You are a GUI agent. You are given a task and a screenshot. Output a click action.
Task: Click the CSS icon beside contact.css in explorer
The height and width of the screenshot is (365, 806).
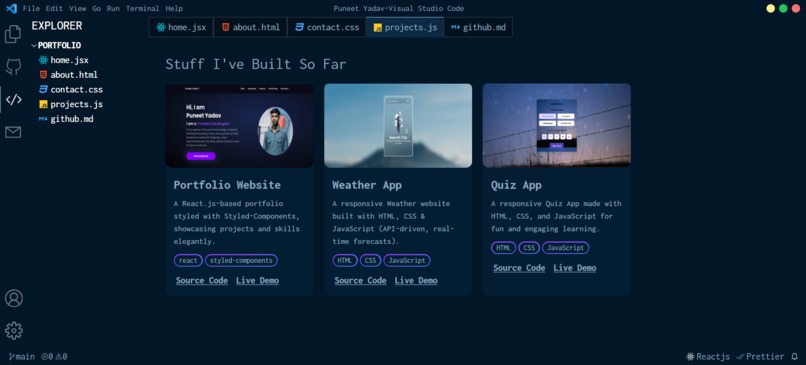click(x=43, y=89)
